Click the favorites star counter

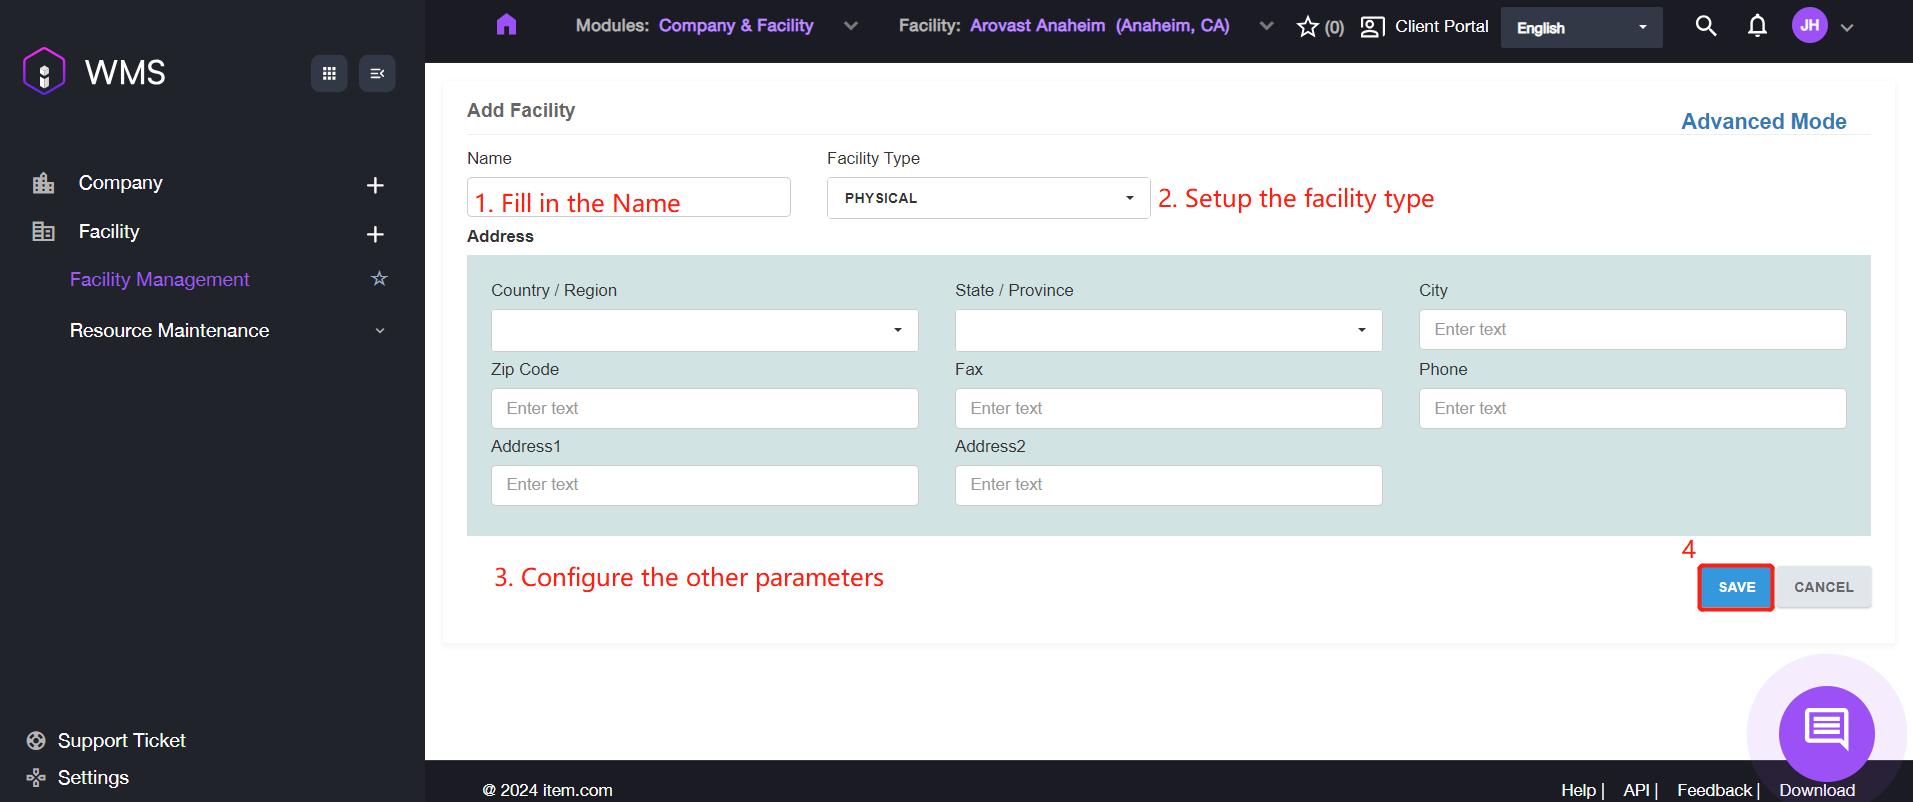click(1319, 27)
